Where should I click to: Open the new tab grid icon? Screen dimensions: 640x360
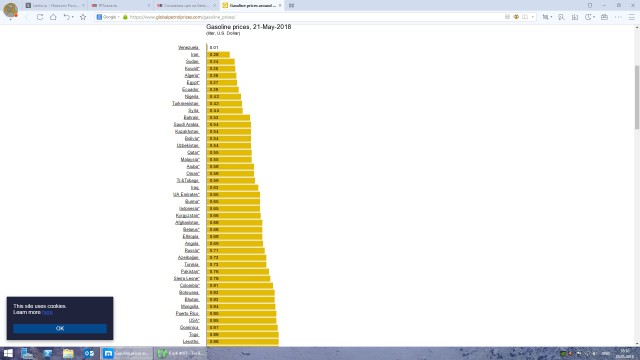click(291, 5)
